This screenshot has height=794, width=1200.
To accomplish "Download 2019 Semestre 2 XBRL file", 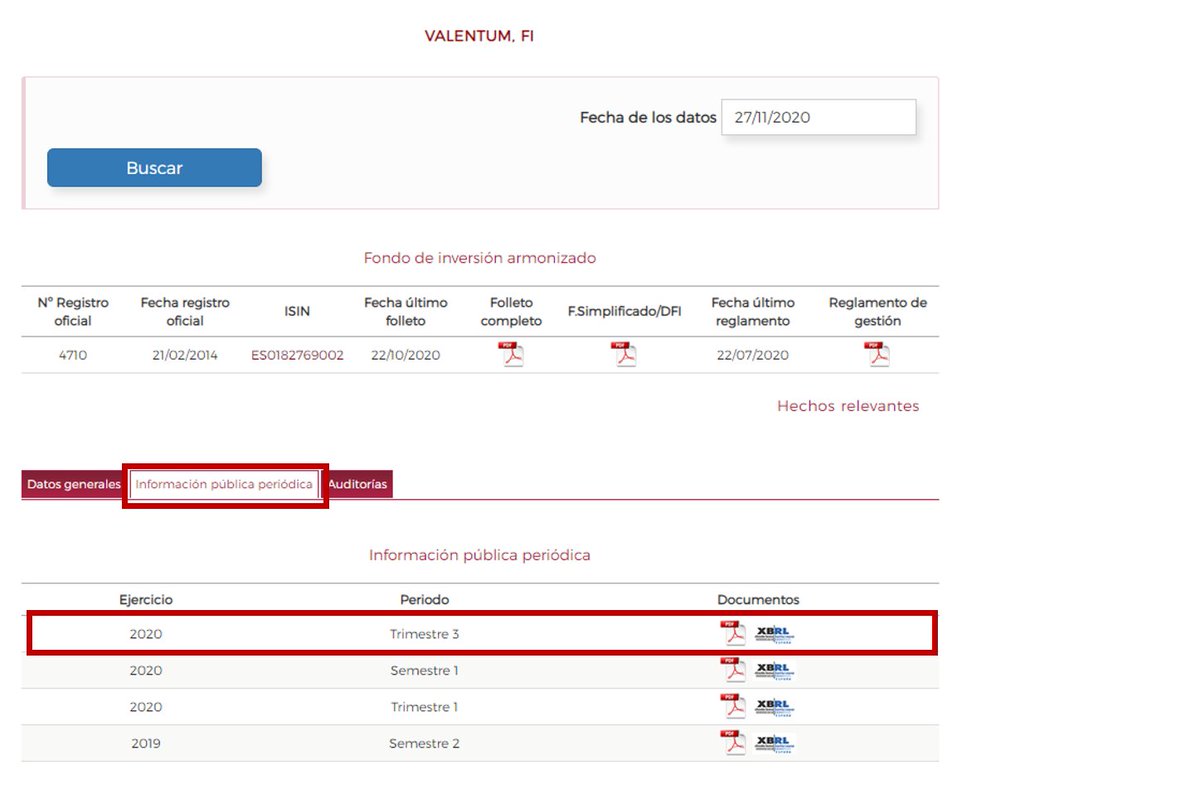I will tap(775, 744).
